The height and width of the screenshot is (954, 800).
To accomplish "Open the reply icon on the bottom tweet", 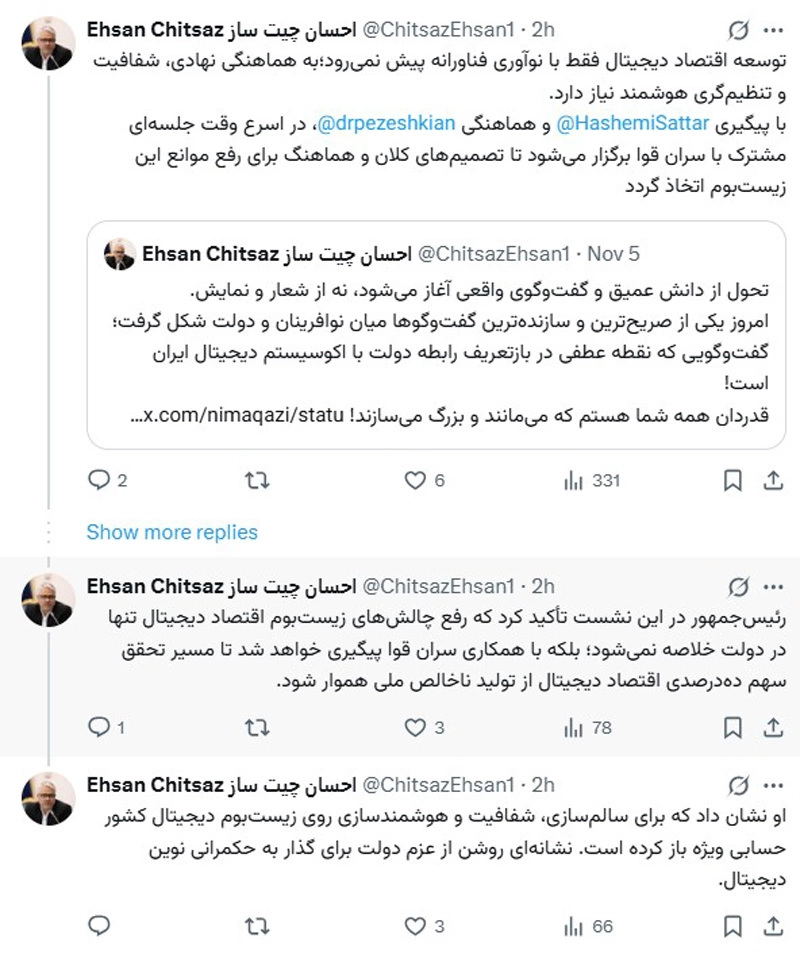I will (100, 915).
